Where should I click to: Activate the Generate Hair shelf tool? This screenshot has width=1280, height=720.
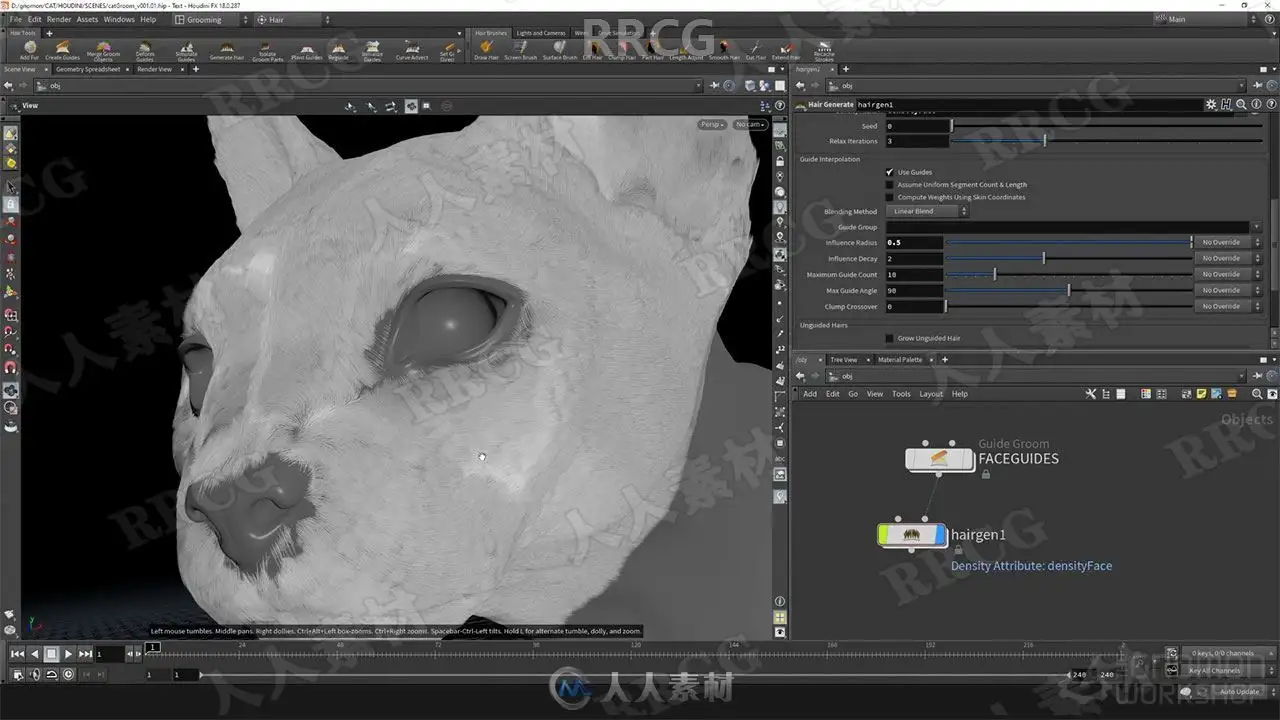click(226, 50)
